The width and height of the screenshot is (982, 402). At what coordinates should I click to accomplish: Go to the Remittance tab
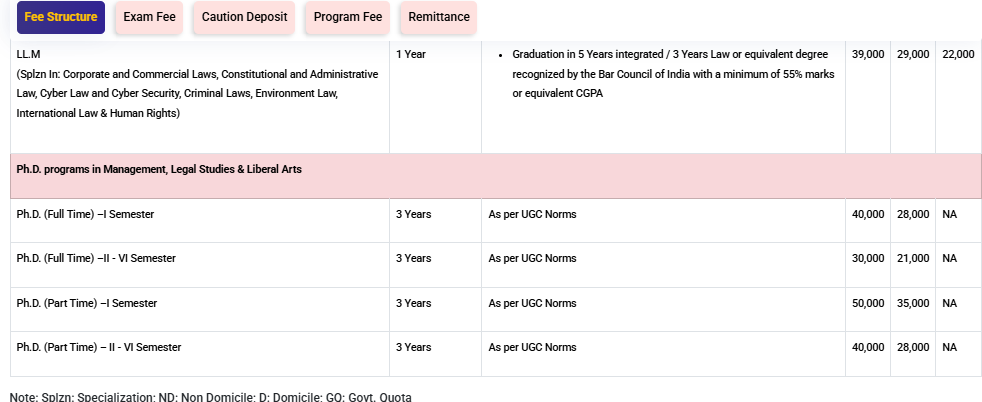click(438, 17)
